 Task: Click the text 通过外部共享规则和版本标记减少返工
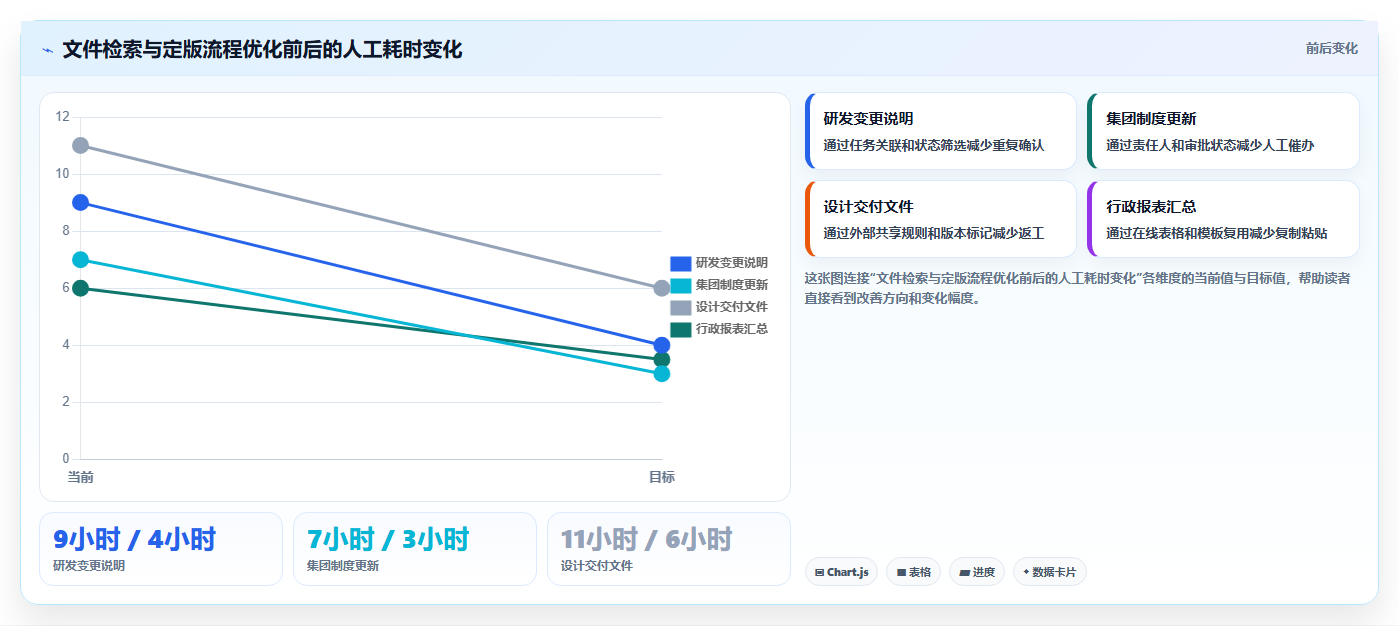(933, 233)
